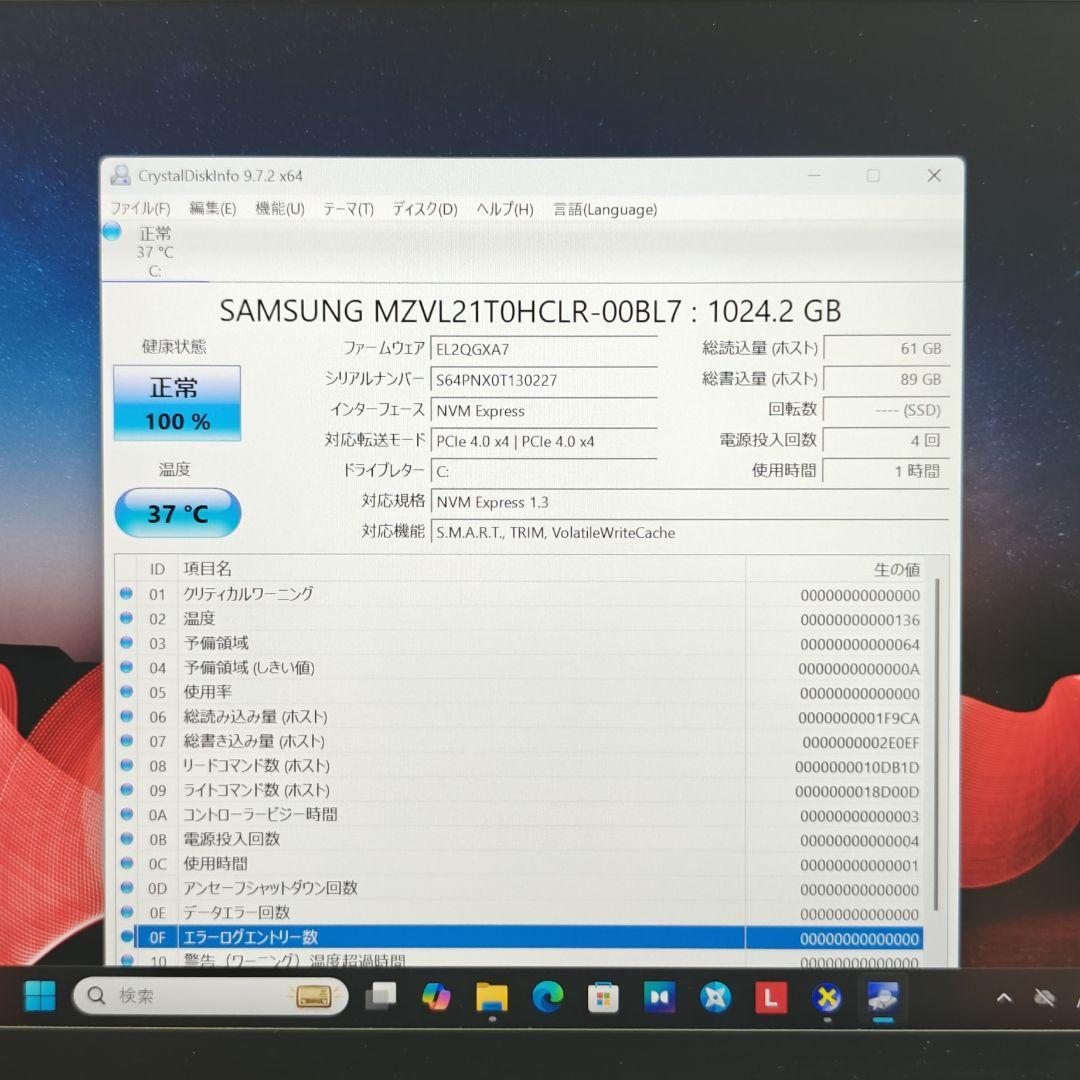Open the red L Lenovo app icon
Screen dimensions: 1080x1080
(x=771, y=997)
